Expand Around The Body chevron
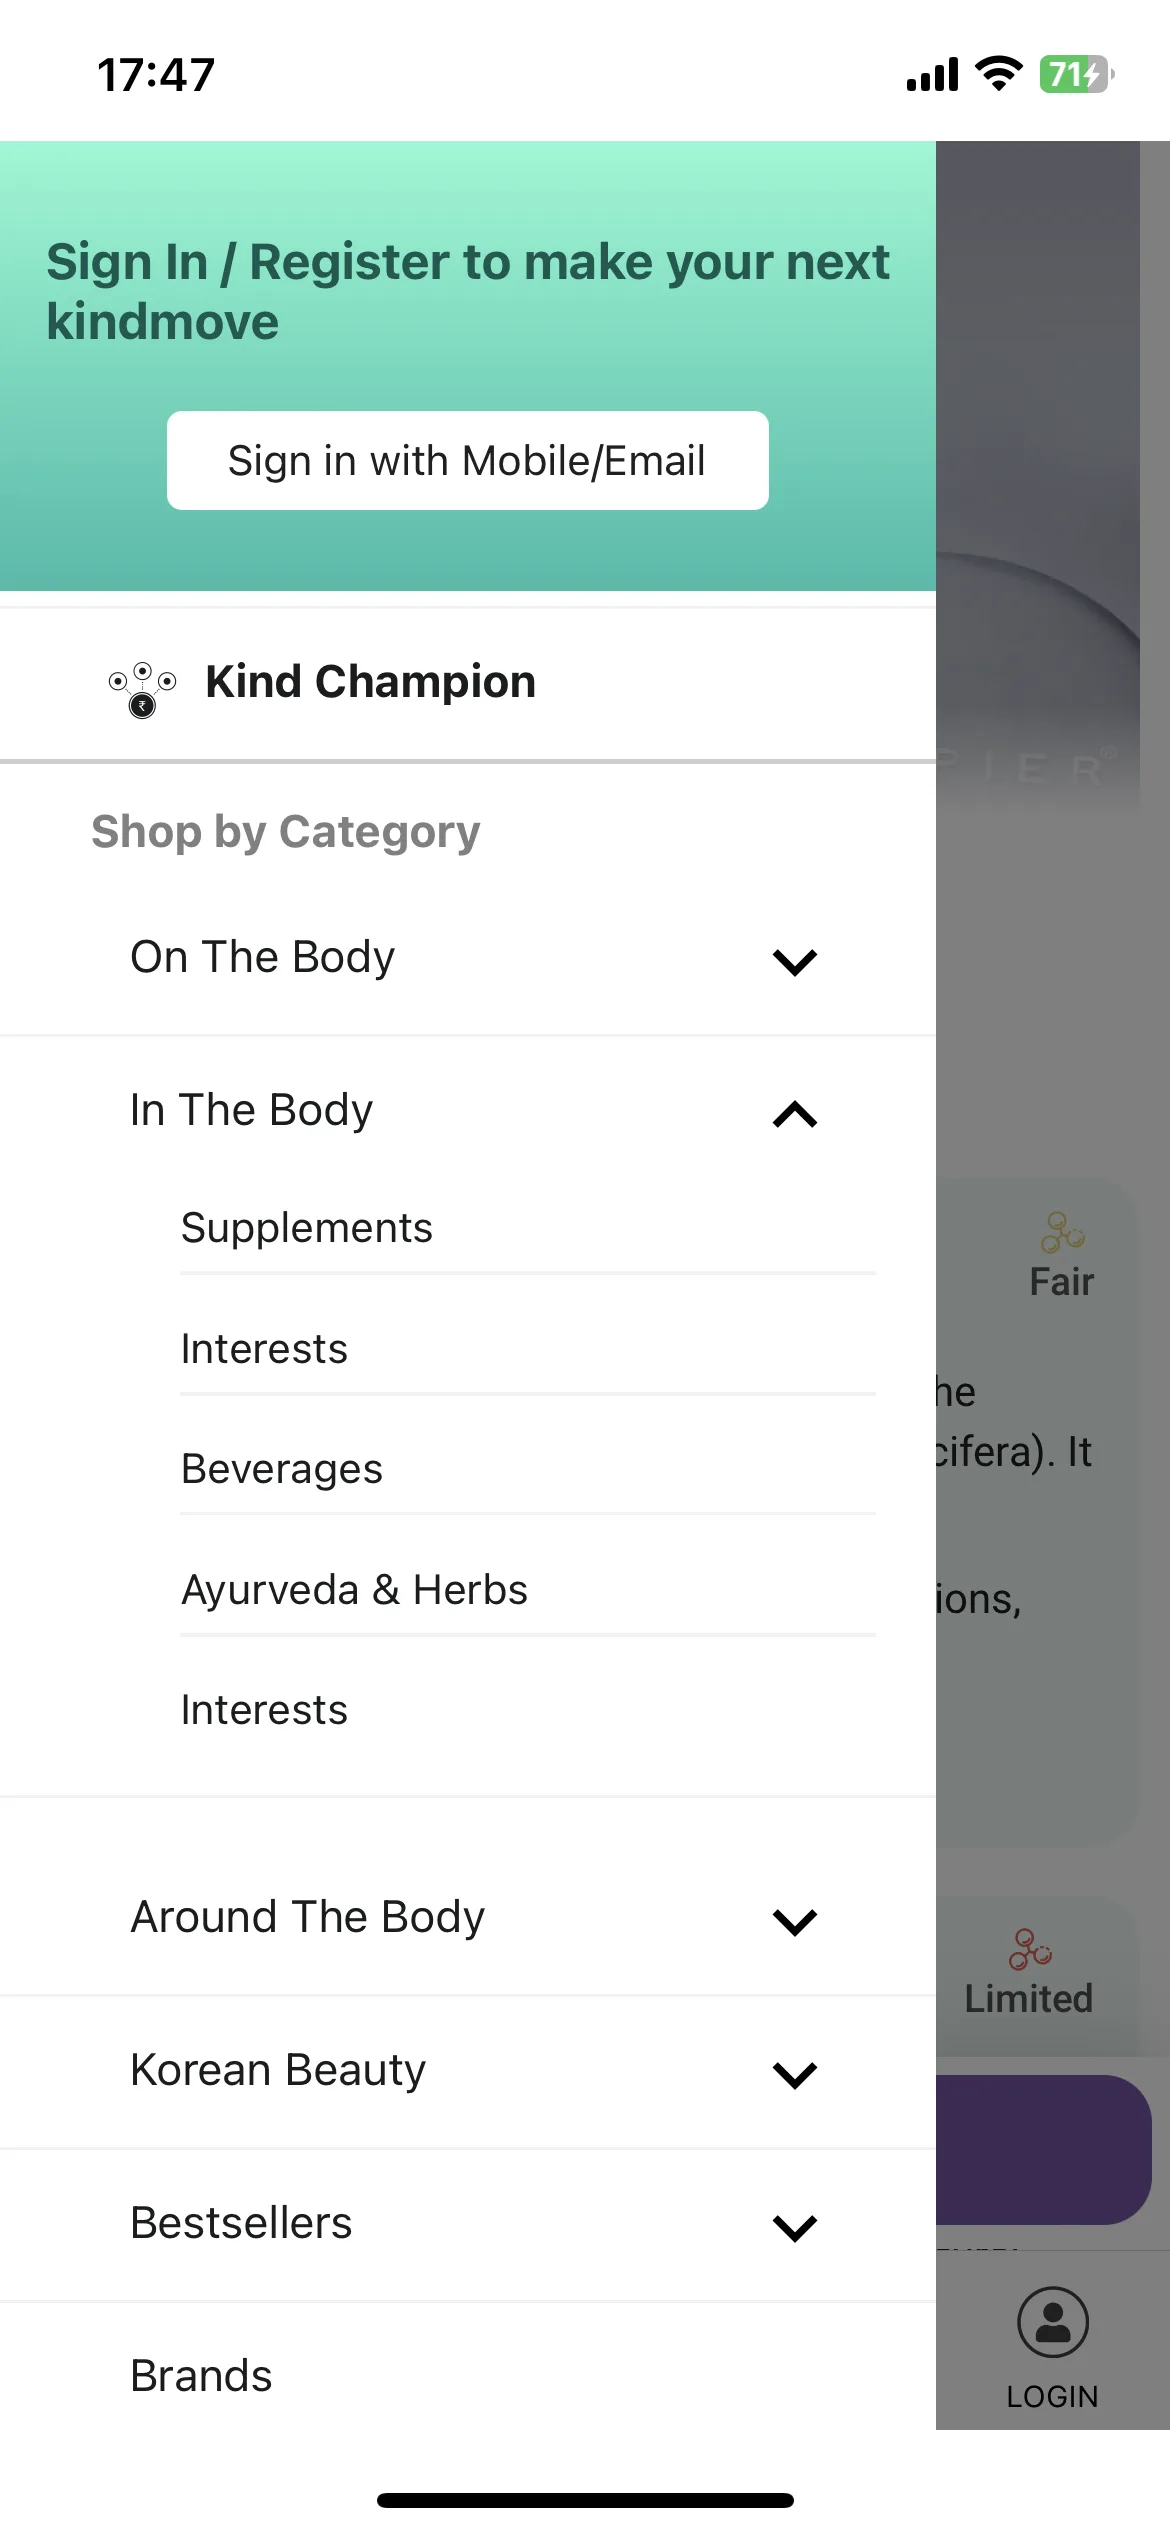This screenshot has width=1170, height=2532. [x=795, y=1921]
